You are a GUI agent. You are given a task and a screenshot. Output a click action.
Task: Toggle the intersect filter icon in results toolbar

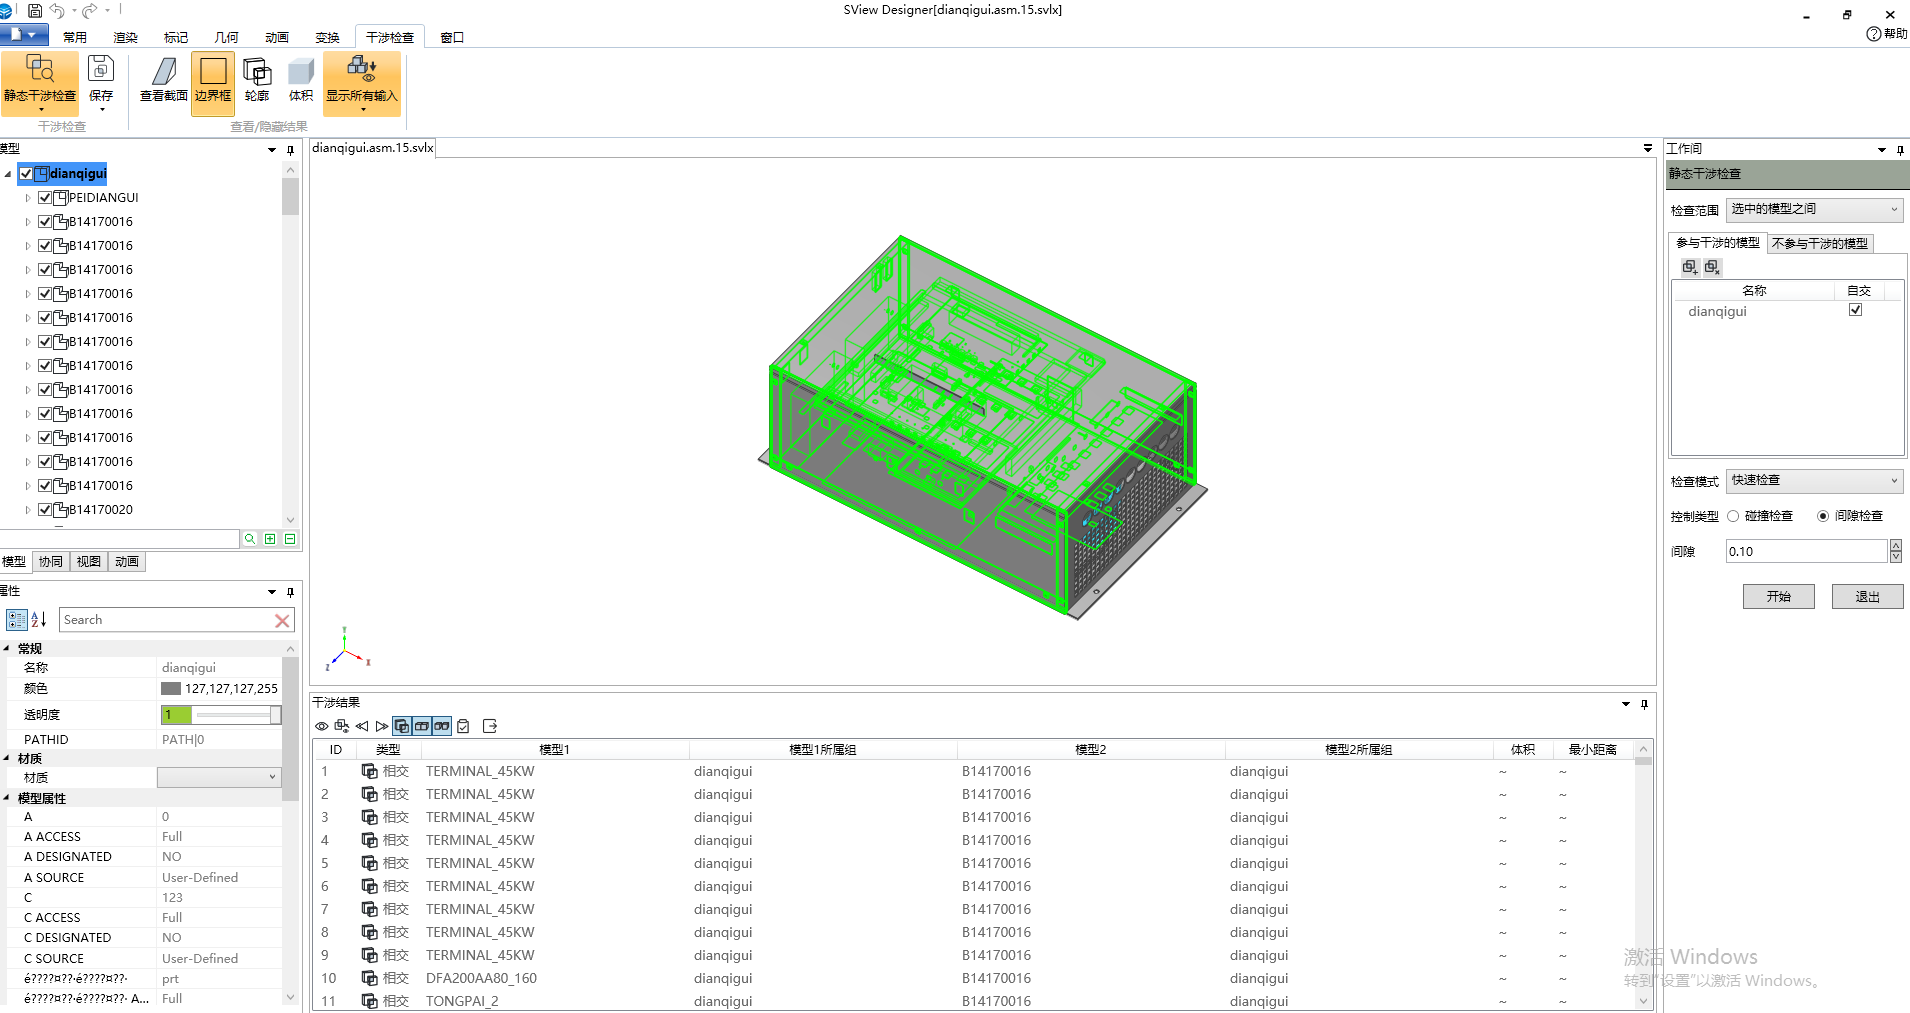[402, 726]
